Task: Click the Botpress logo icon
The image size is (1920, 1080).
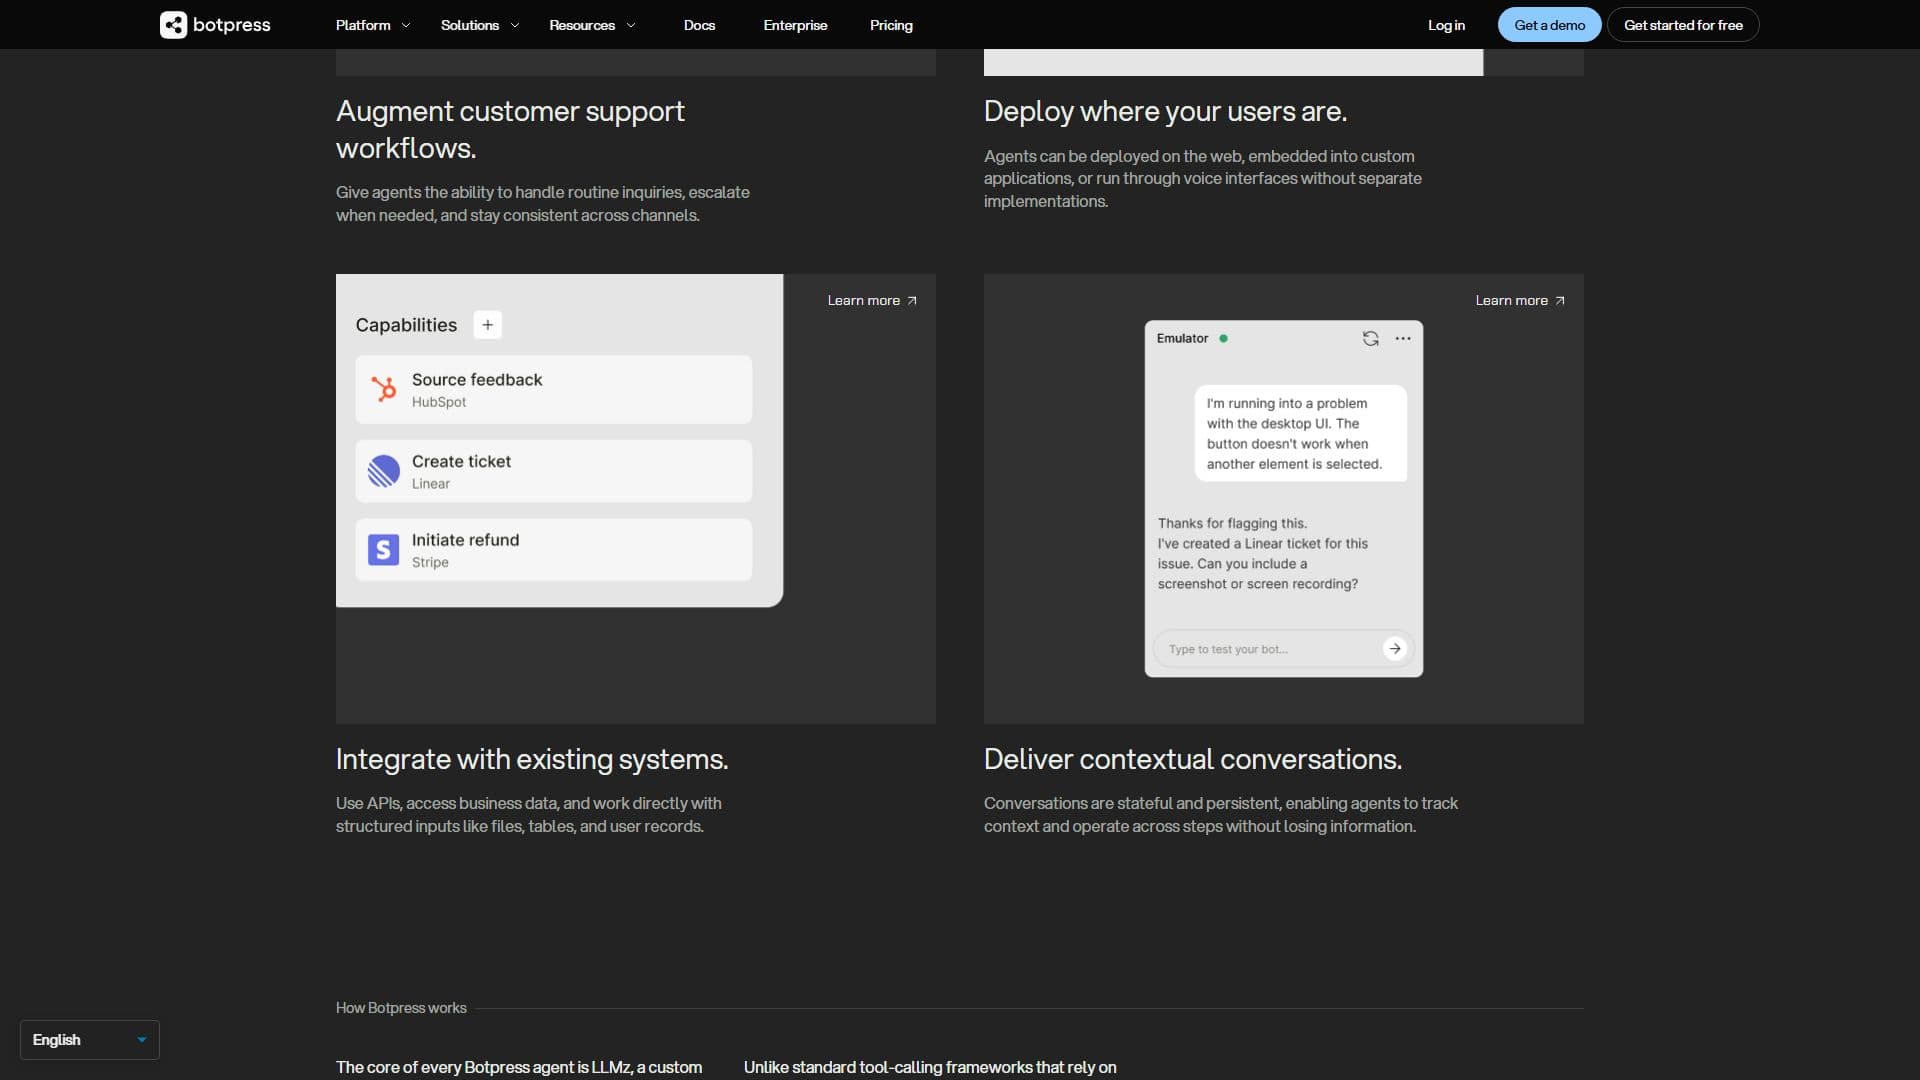Action: point(173,25)
